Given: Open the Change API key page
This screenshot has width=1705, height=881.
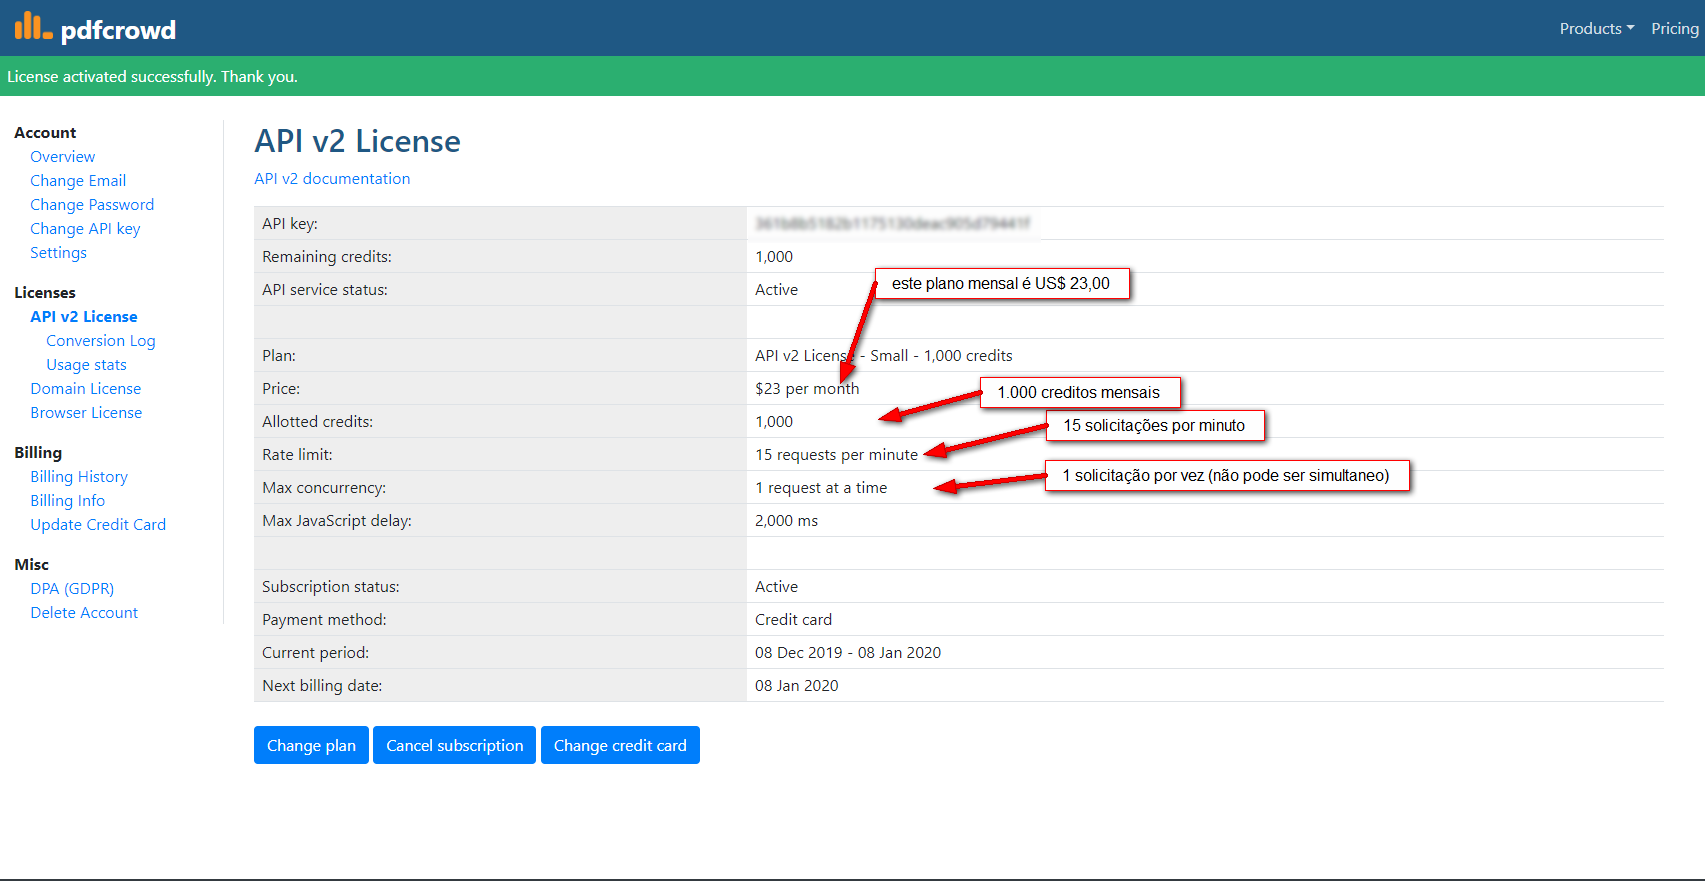Looking at the screenshot, I should click(x=85, y=229).
